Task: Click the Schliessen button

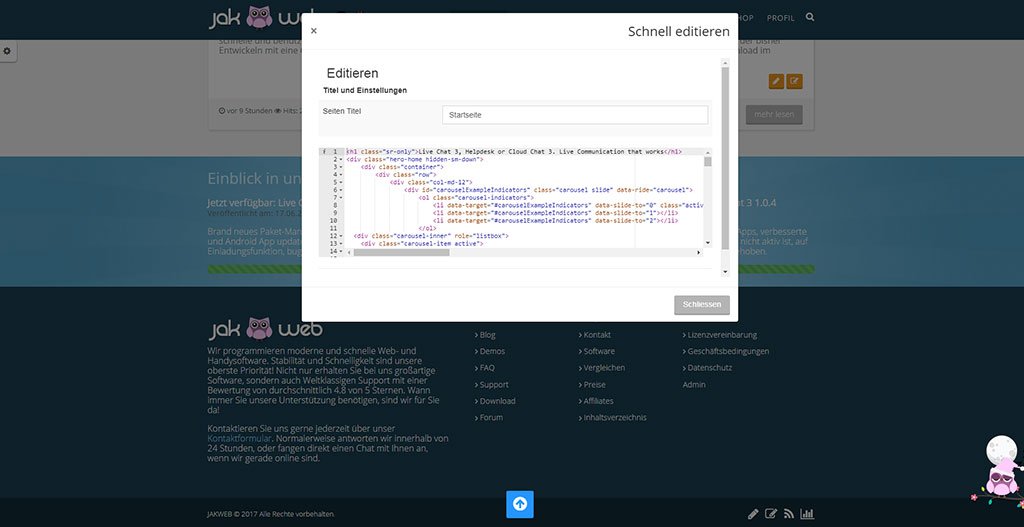Action: [701, 305]
